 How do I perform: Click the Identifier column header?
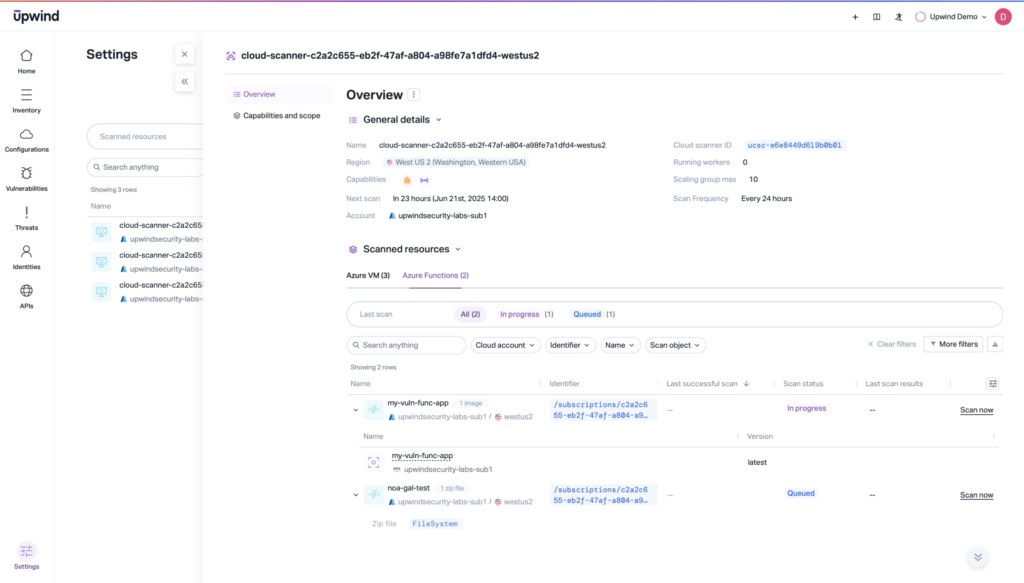(x=564, y=384)
